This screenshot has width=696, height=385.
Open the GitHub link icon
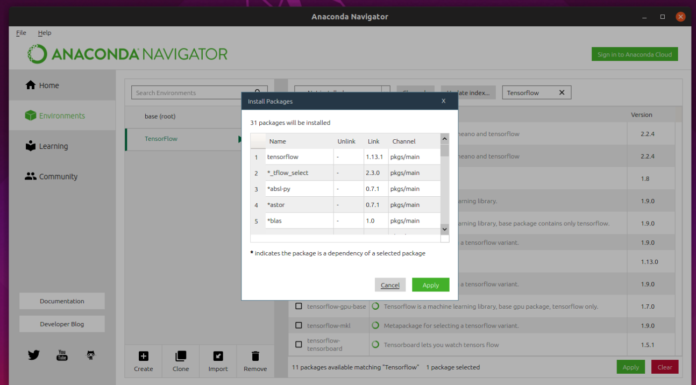[x=91, y=355]
